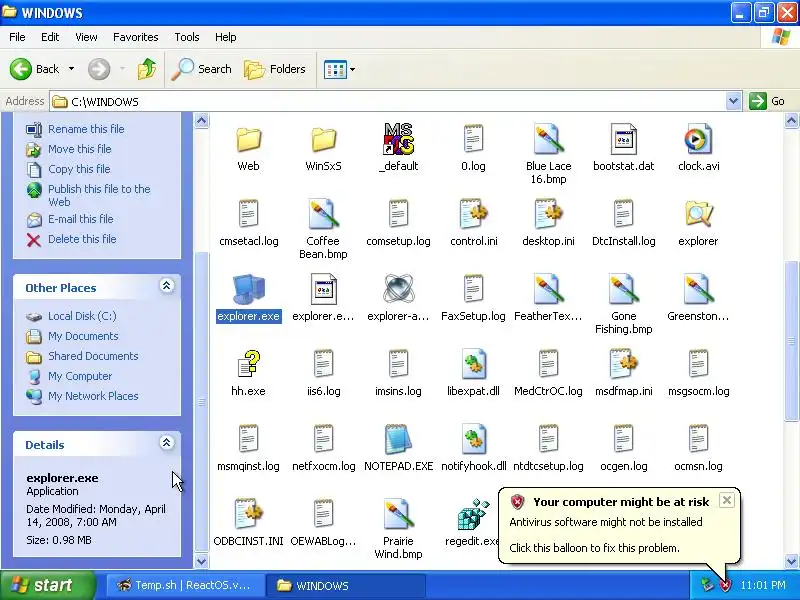Go to Local Disk (C:)
Viewport: 800px width, 600px height.
point(82,316)
